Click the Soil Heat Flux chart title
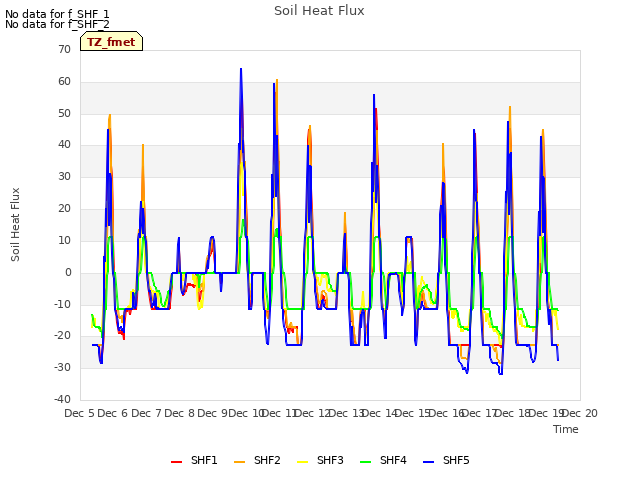Viewport: 640px width, 480px height. [x=319, y=11]
